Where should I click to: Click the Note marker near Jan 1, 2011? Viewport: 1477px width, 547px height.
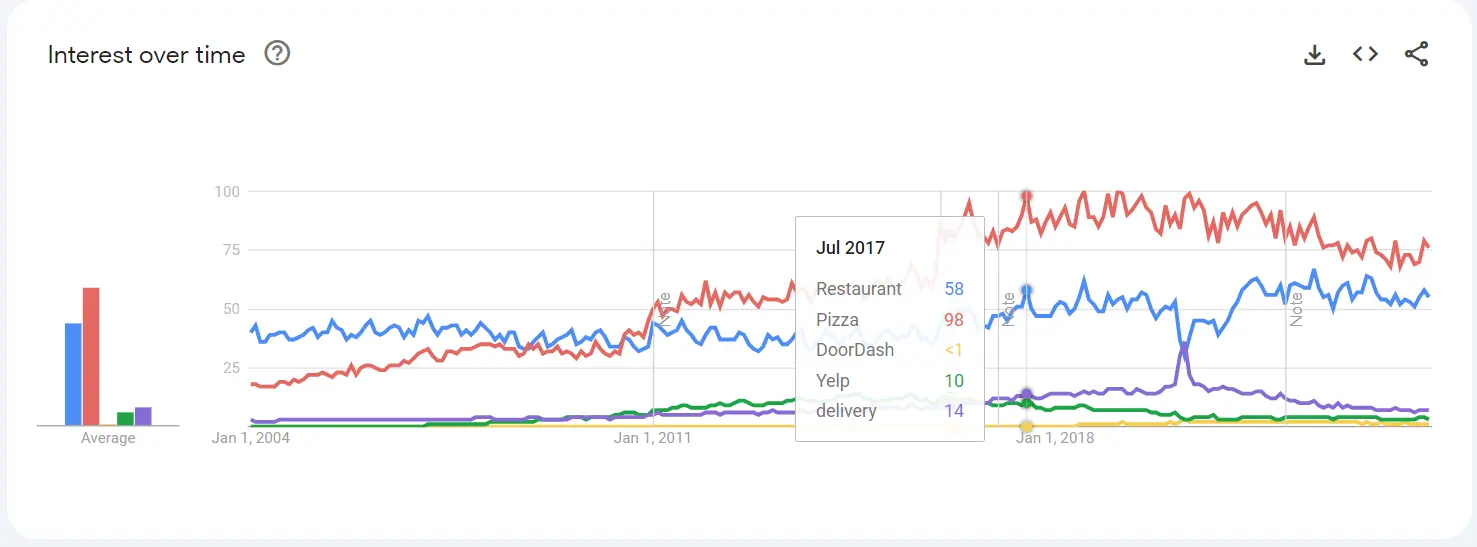click(x=665, y=310)
